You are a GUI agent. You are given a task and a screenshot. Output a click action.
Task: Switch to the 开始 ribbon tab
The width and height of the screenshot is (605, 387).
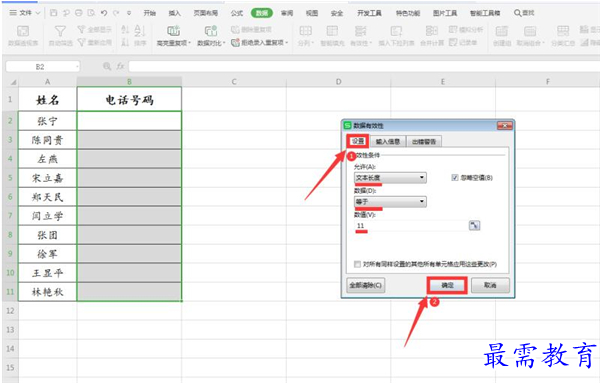[x=149, y=13]
